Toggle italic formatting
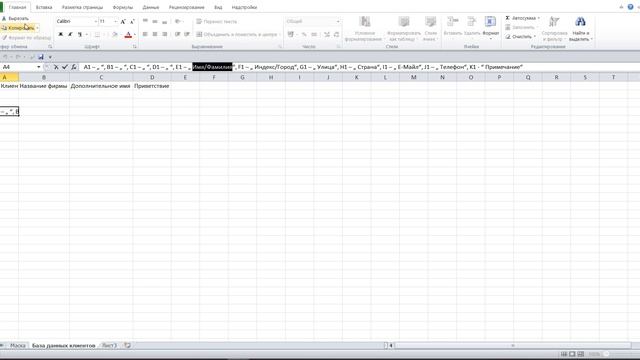This screenshot has width=640, height=360. pyautogui.click(x=70, y=34)
